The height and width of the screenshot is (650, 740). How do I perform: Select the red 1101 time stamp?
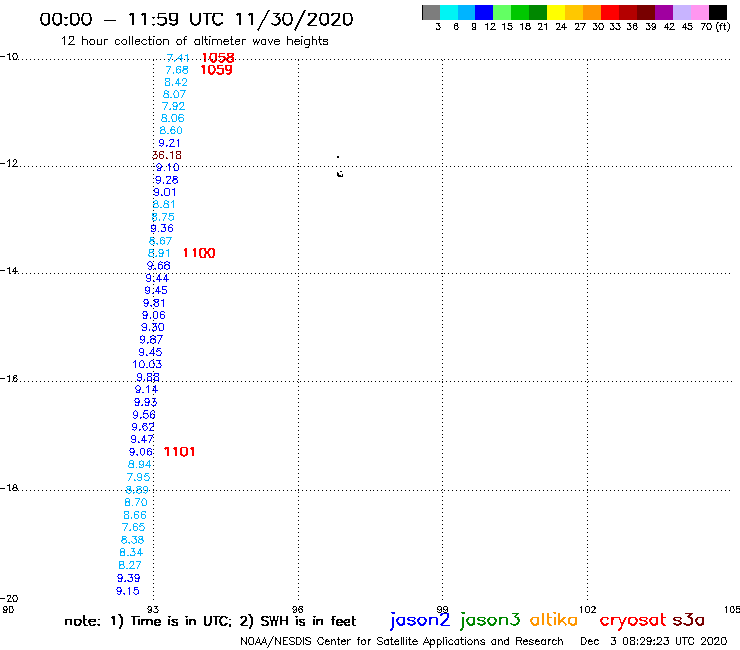(x=179, y=452)
